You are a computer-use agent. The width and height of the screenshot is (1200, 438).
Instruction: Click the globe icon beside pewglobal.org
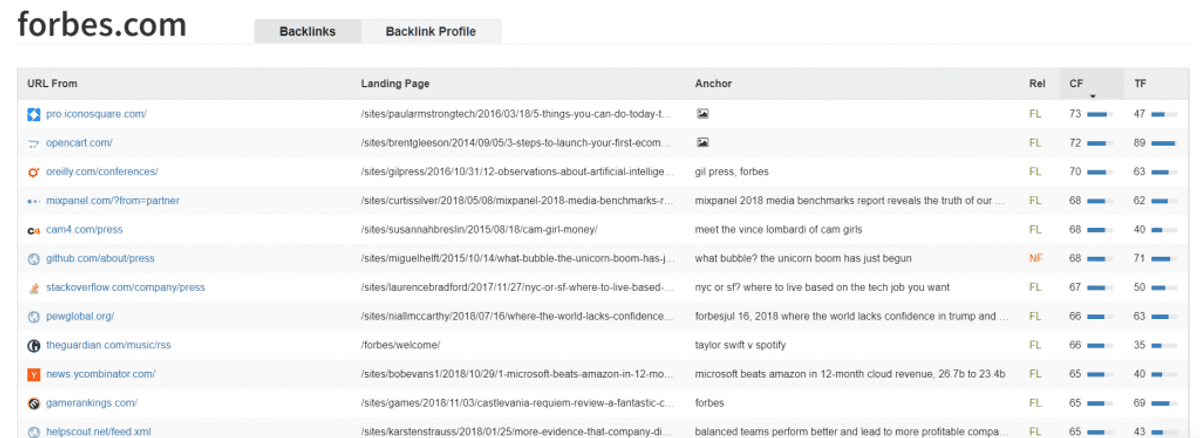click(x=34, y=316)
